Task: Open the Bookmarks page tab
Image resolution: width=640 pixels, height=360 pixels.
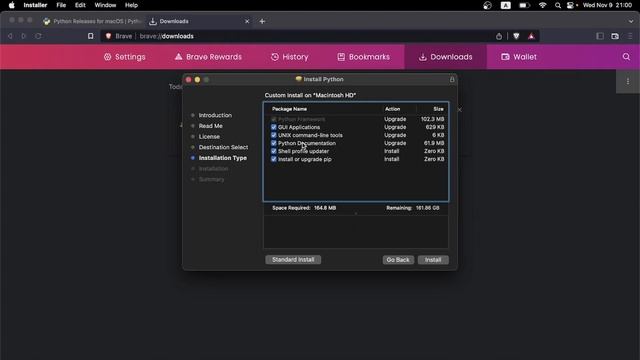Action: [x=363, y=57]
